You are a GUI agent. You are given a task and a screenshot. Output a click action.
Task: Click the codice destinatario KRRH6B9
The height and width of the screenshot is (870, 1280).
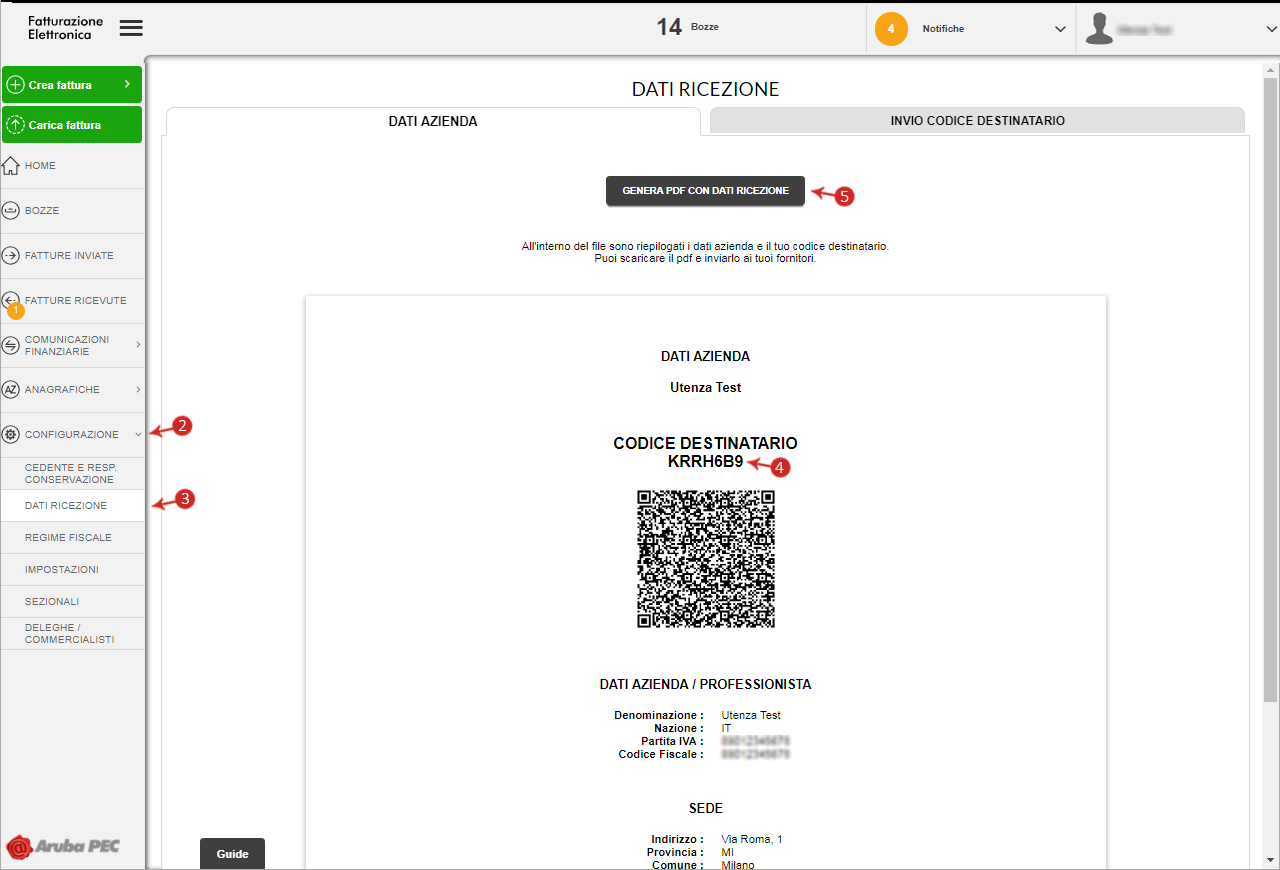pyautogui.click(x=705, y=462)
